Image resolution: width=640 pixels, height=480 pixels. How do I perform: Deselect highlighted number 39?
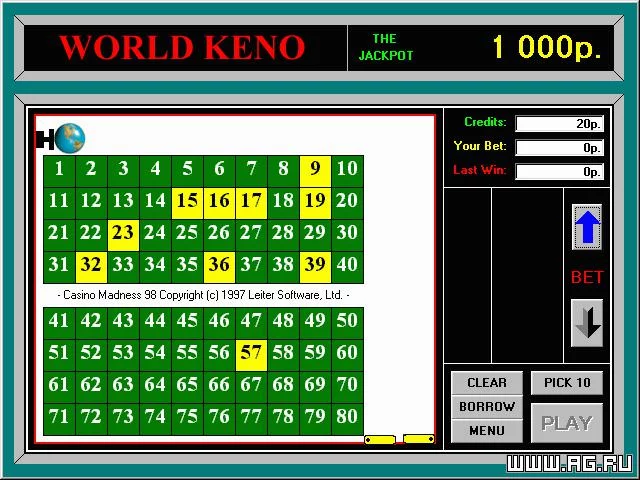pos(315,267)
